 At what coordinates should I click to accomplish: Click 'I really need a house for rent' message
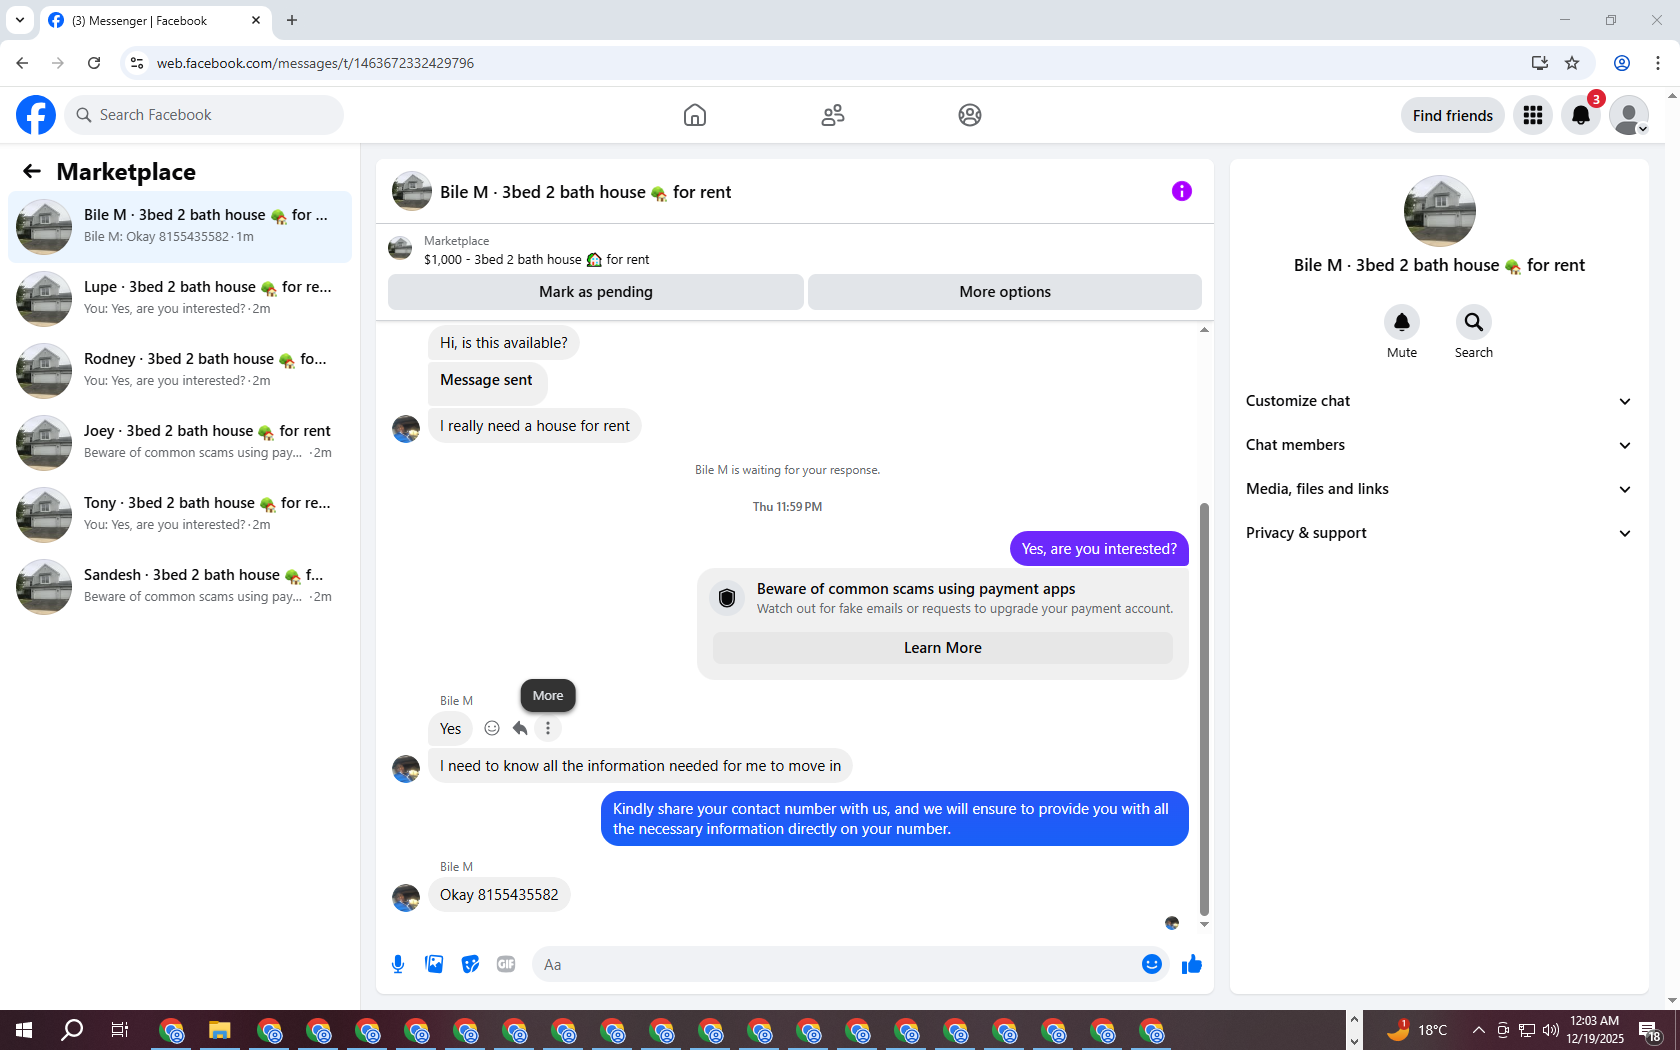pyautogui.click(x=535, y=426)
